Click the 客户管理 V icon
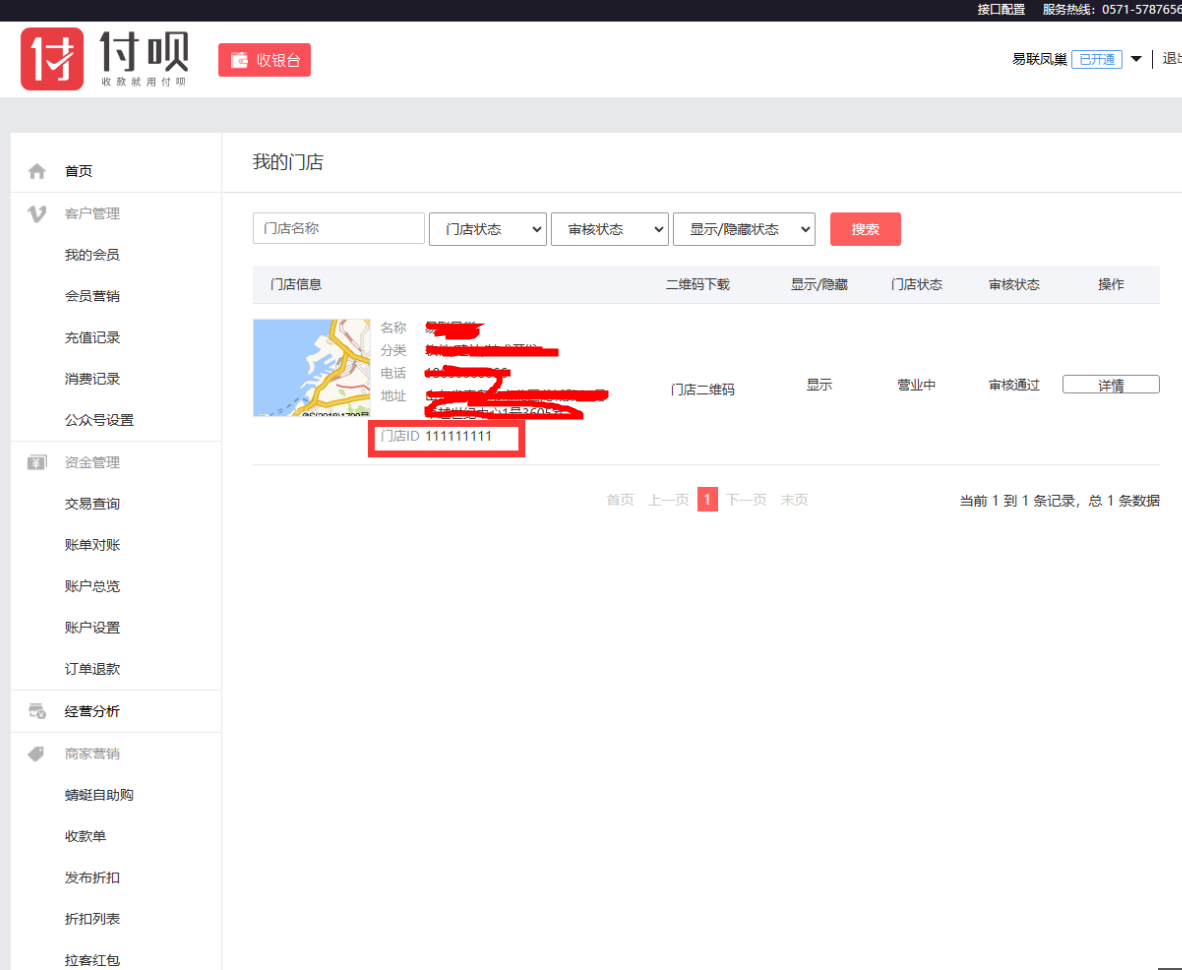The height and width of the screenshot is (970, 1182). tap(37, 213)
